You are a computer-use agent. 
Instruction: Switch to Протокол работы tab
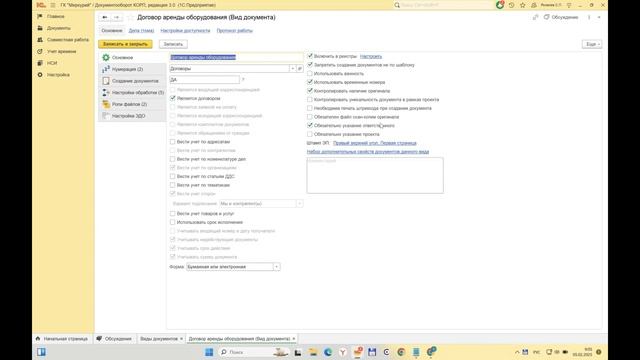(235, 31)
